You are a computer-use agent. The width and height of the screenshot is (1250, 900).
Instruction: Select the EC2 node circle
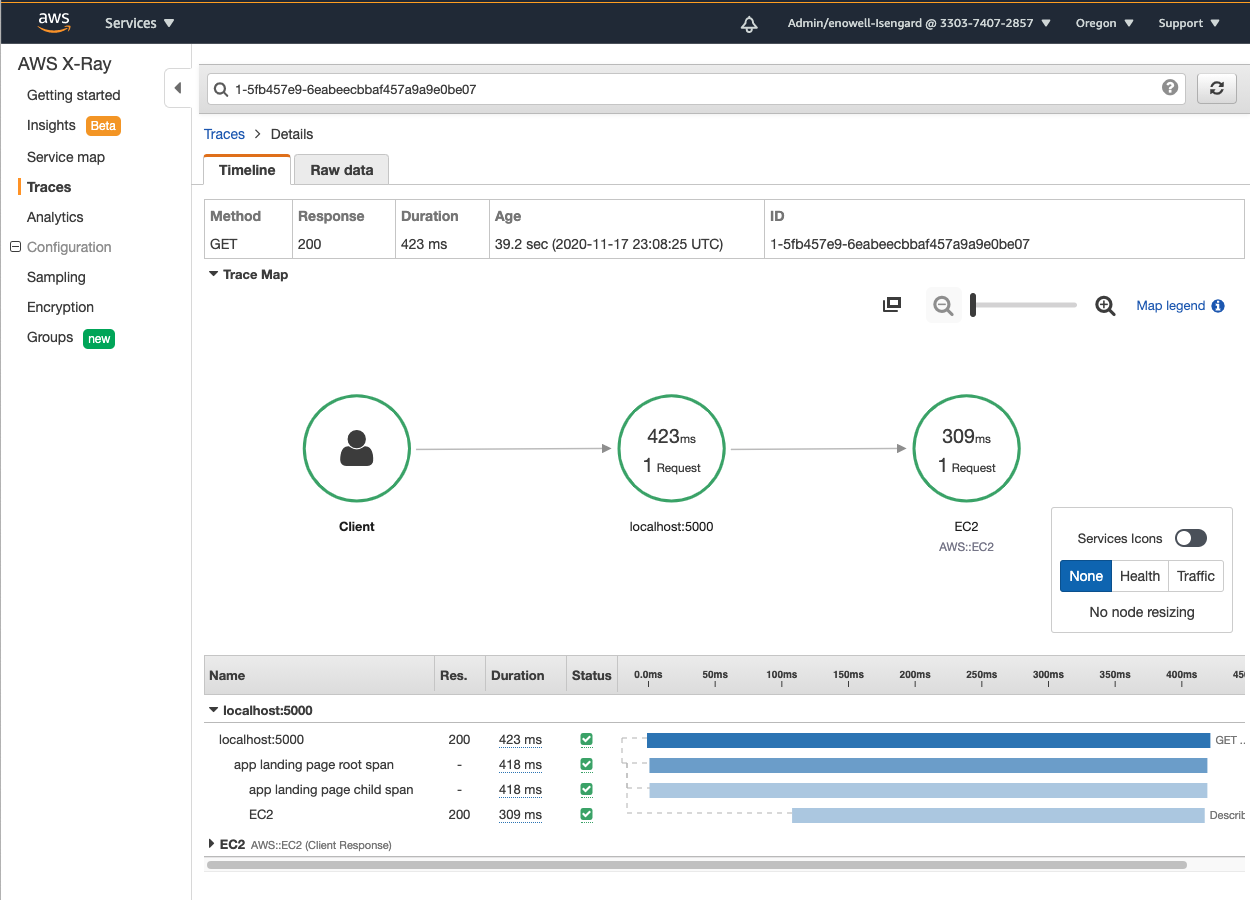[x=966, y=449]
